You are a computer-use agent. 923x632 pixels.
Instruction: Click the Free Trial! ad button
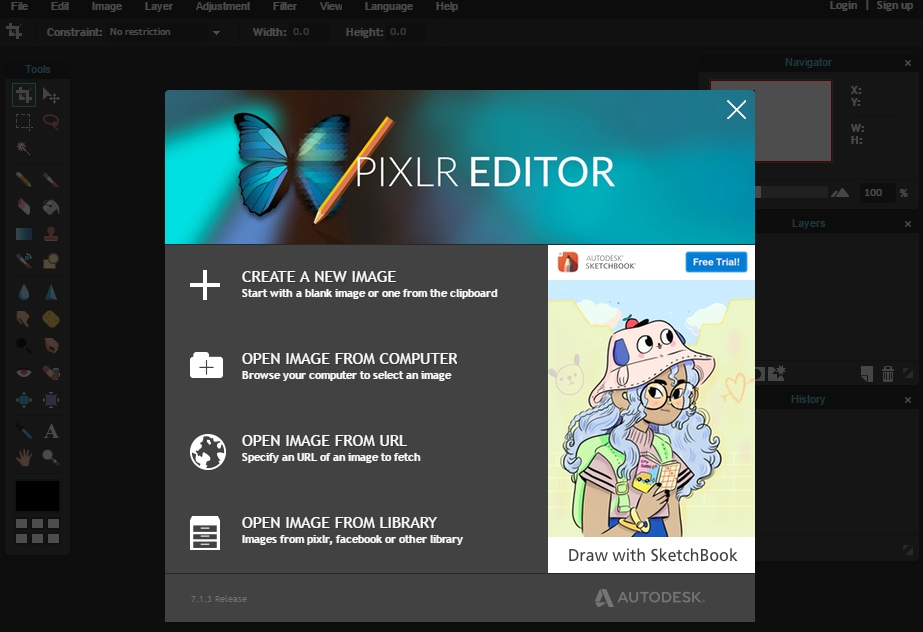716,262
